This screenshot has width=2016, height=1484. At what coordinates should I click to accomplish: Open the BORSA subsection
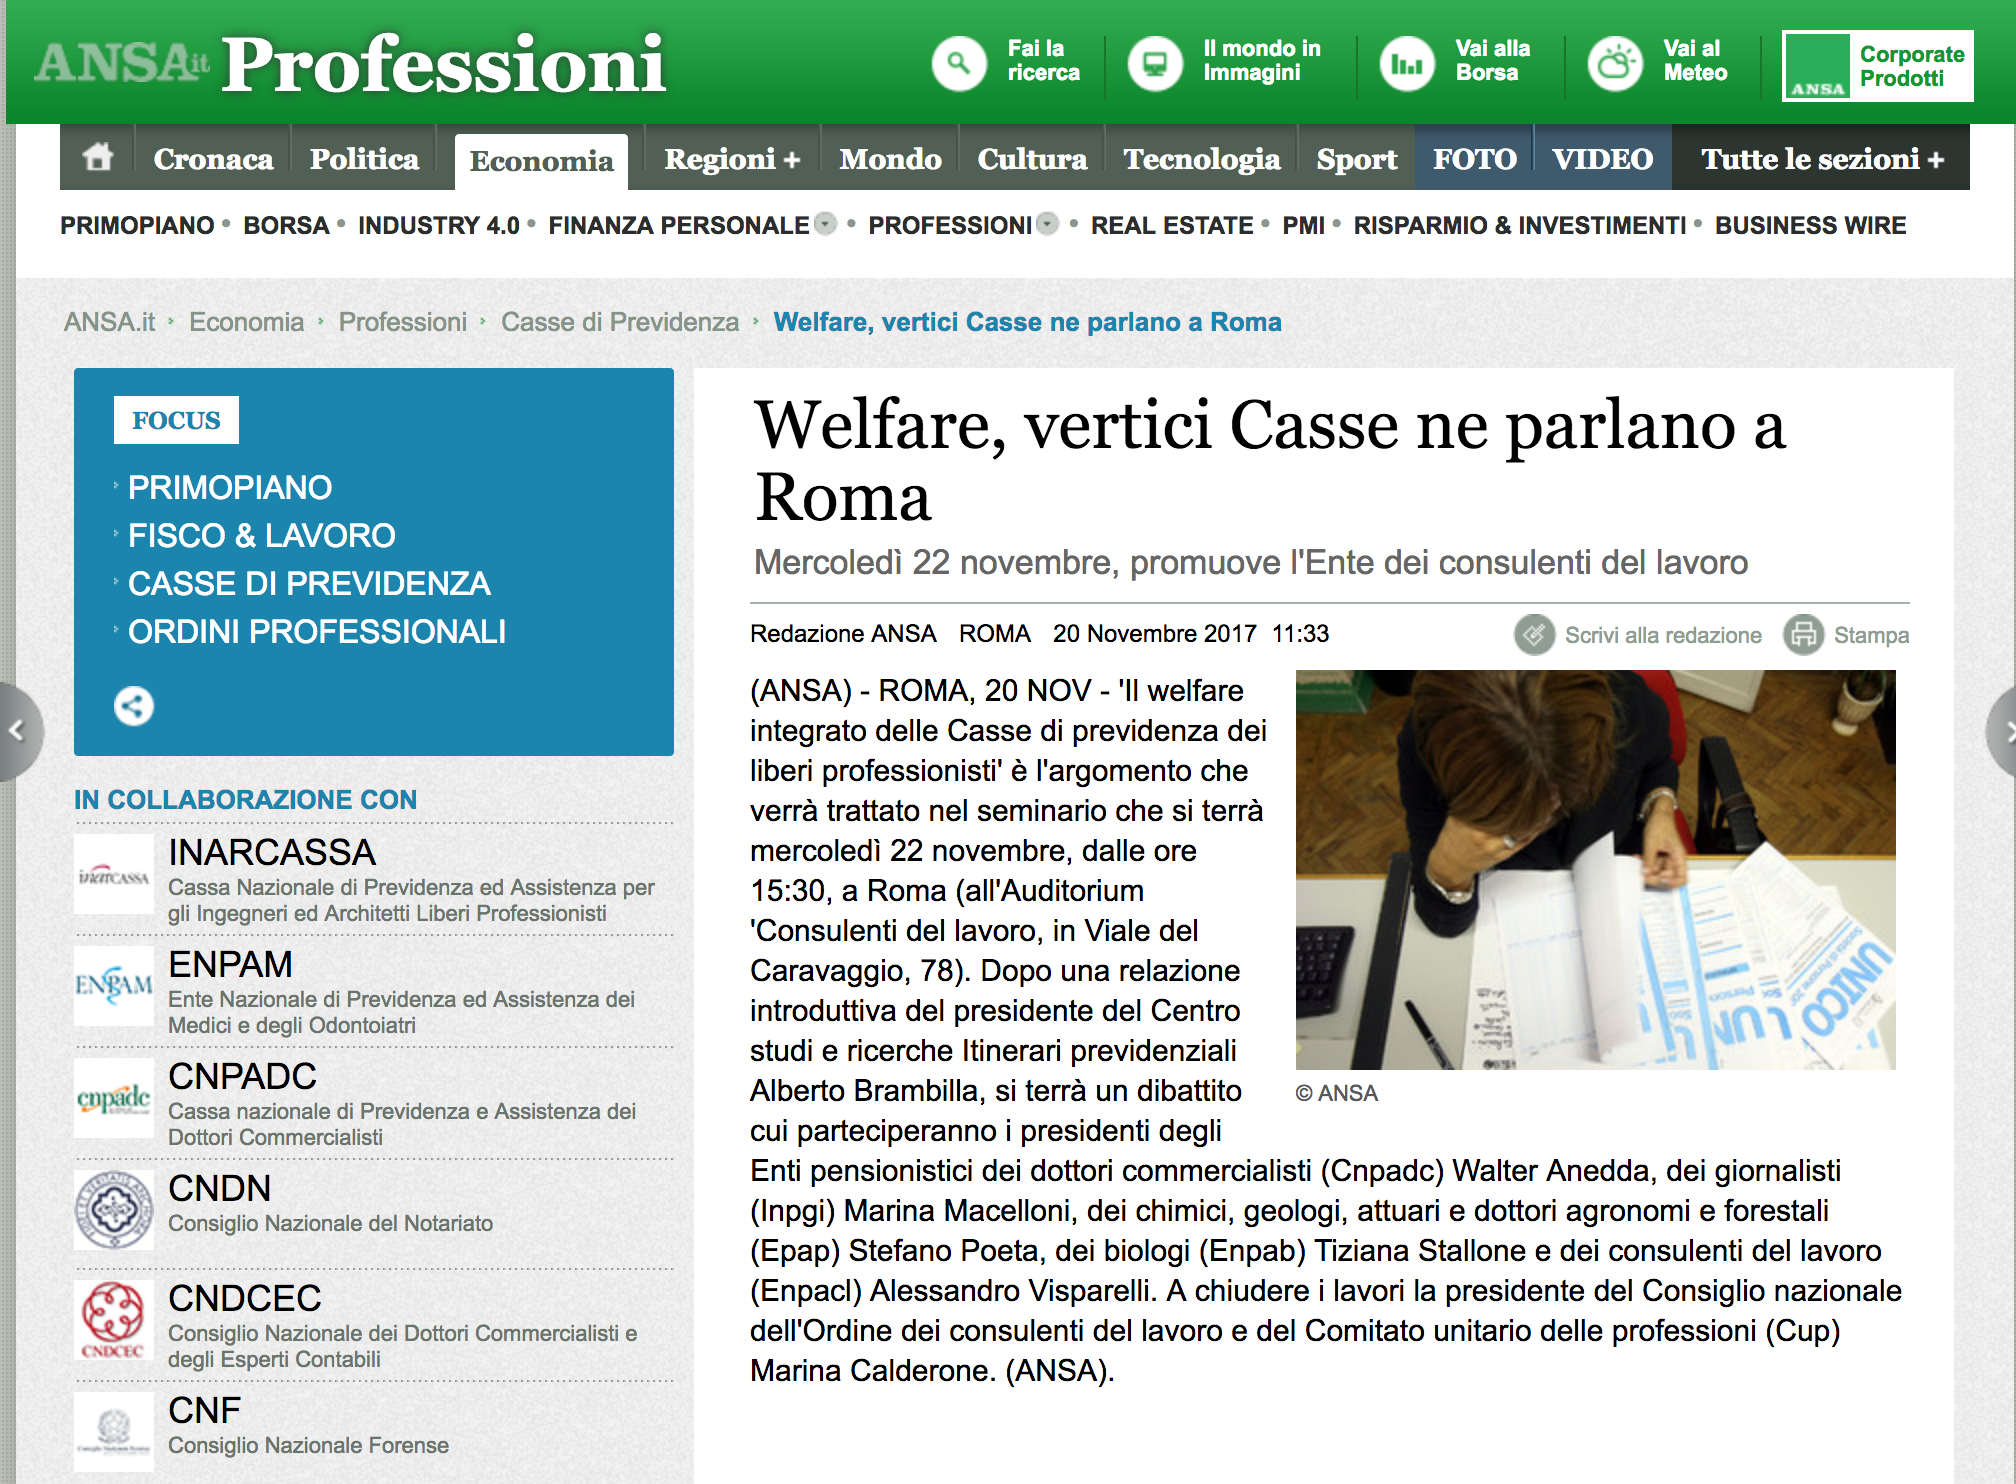click(286, 225)
